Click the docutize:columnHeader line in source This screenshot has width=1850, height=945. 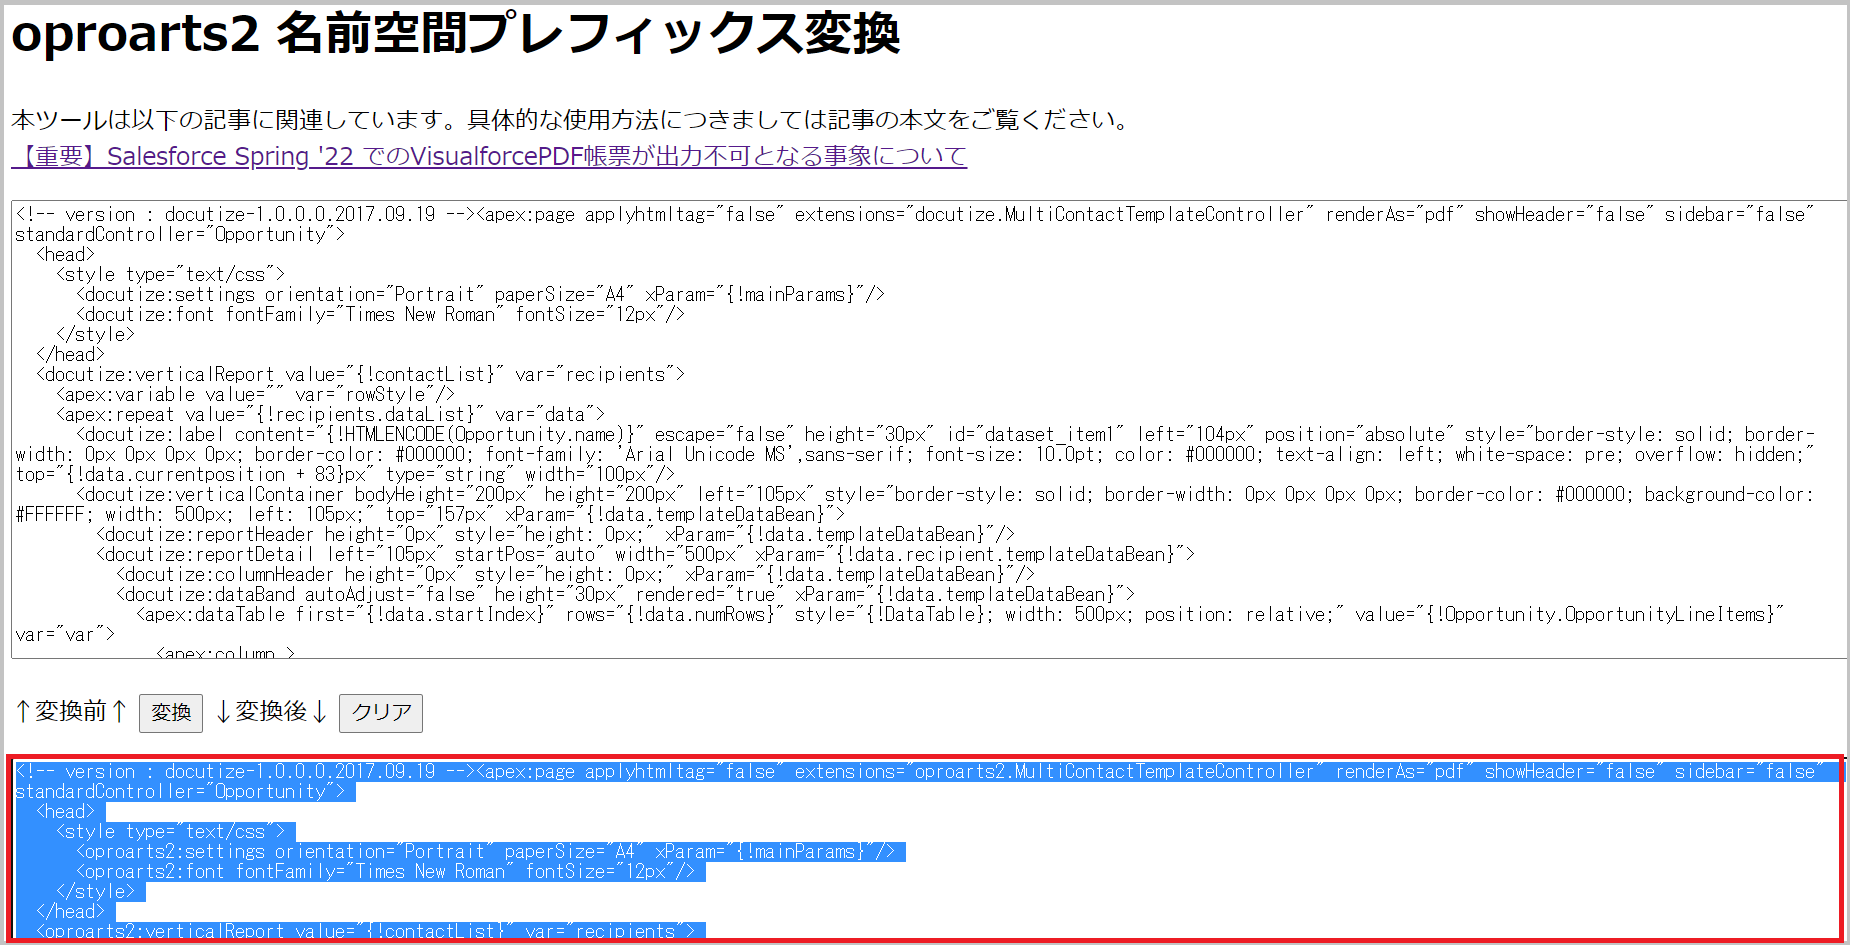[x=575, y=574]
